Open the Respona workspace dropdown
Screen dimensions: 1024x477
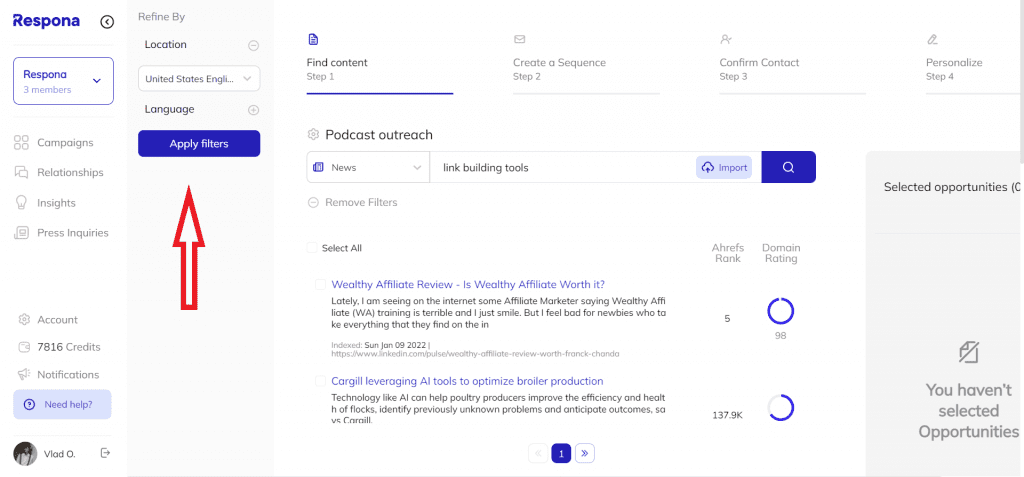(x=63, y=81)
